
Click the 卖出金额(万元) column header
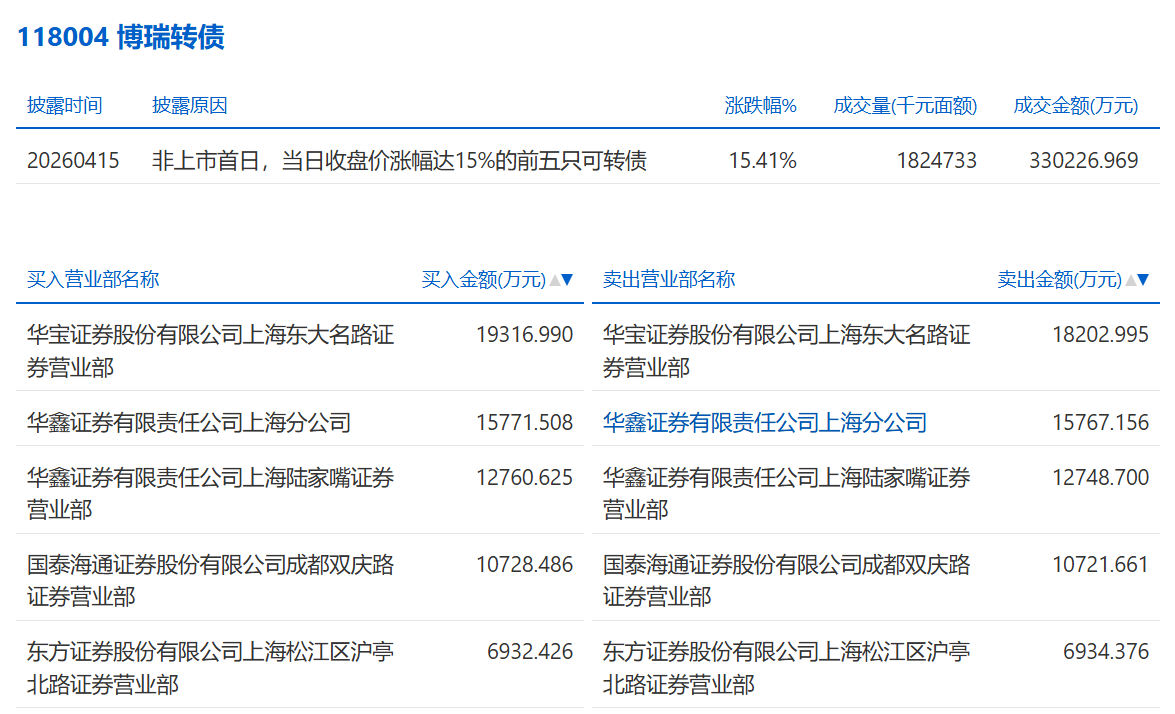coord(1059,280)
